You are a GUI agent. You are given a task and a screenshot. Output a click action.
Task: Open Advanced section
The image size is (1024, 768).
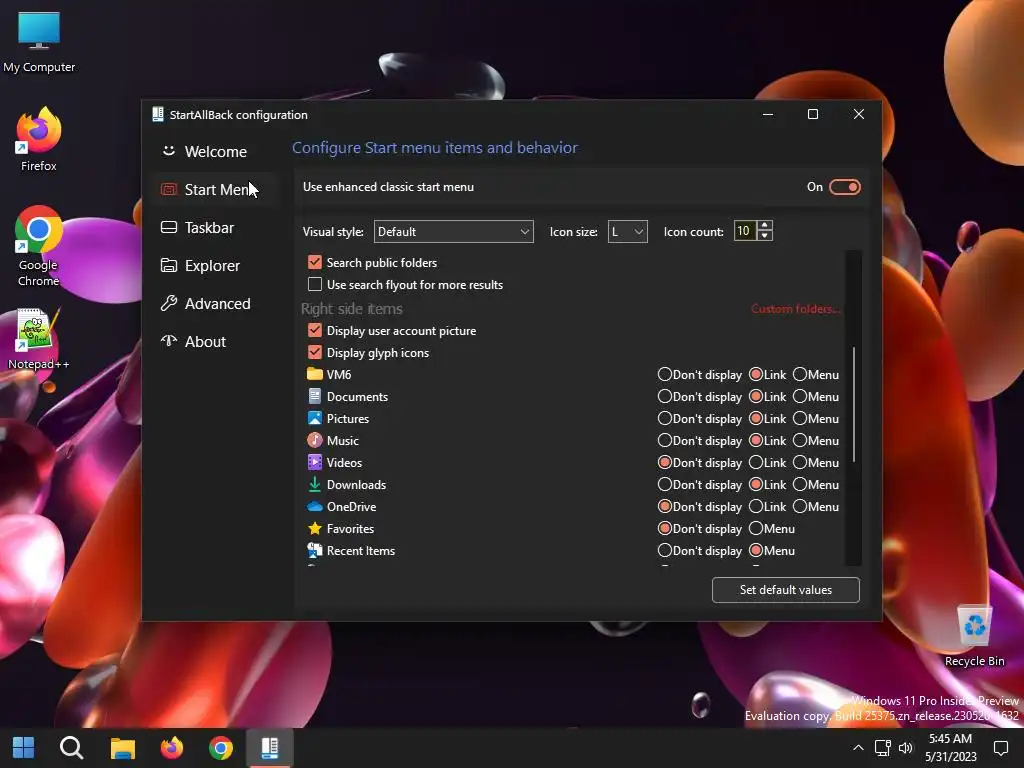click(x=216, y=303)
